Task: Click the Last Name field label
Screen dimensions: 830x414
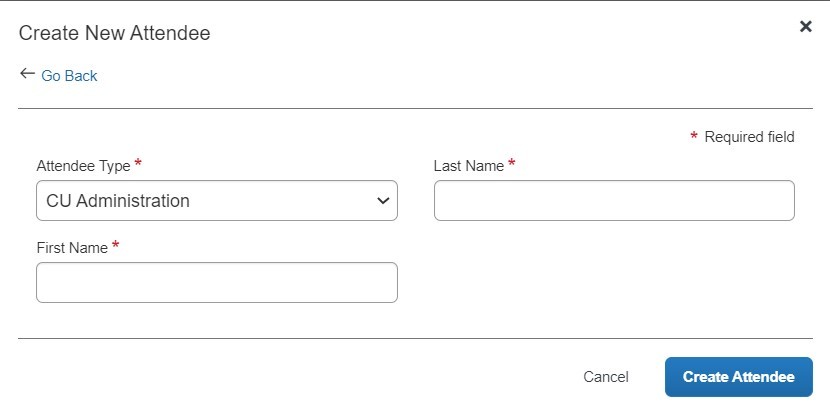Action: 468,166
